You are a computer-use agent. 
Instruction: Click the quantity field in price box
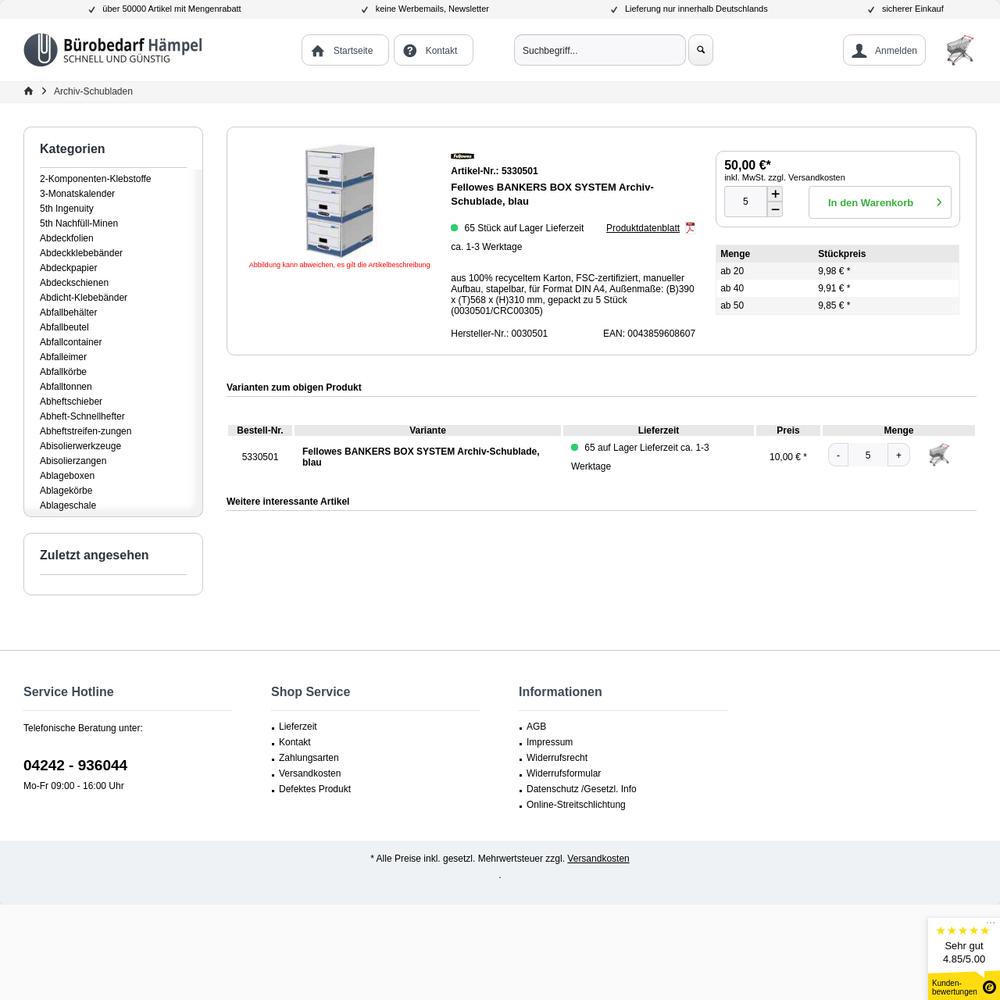tap(746, 202)
